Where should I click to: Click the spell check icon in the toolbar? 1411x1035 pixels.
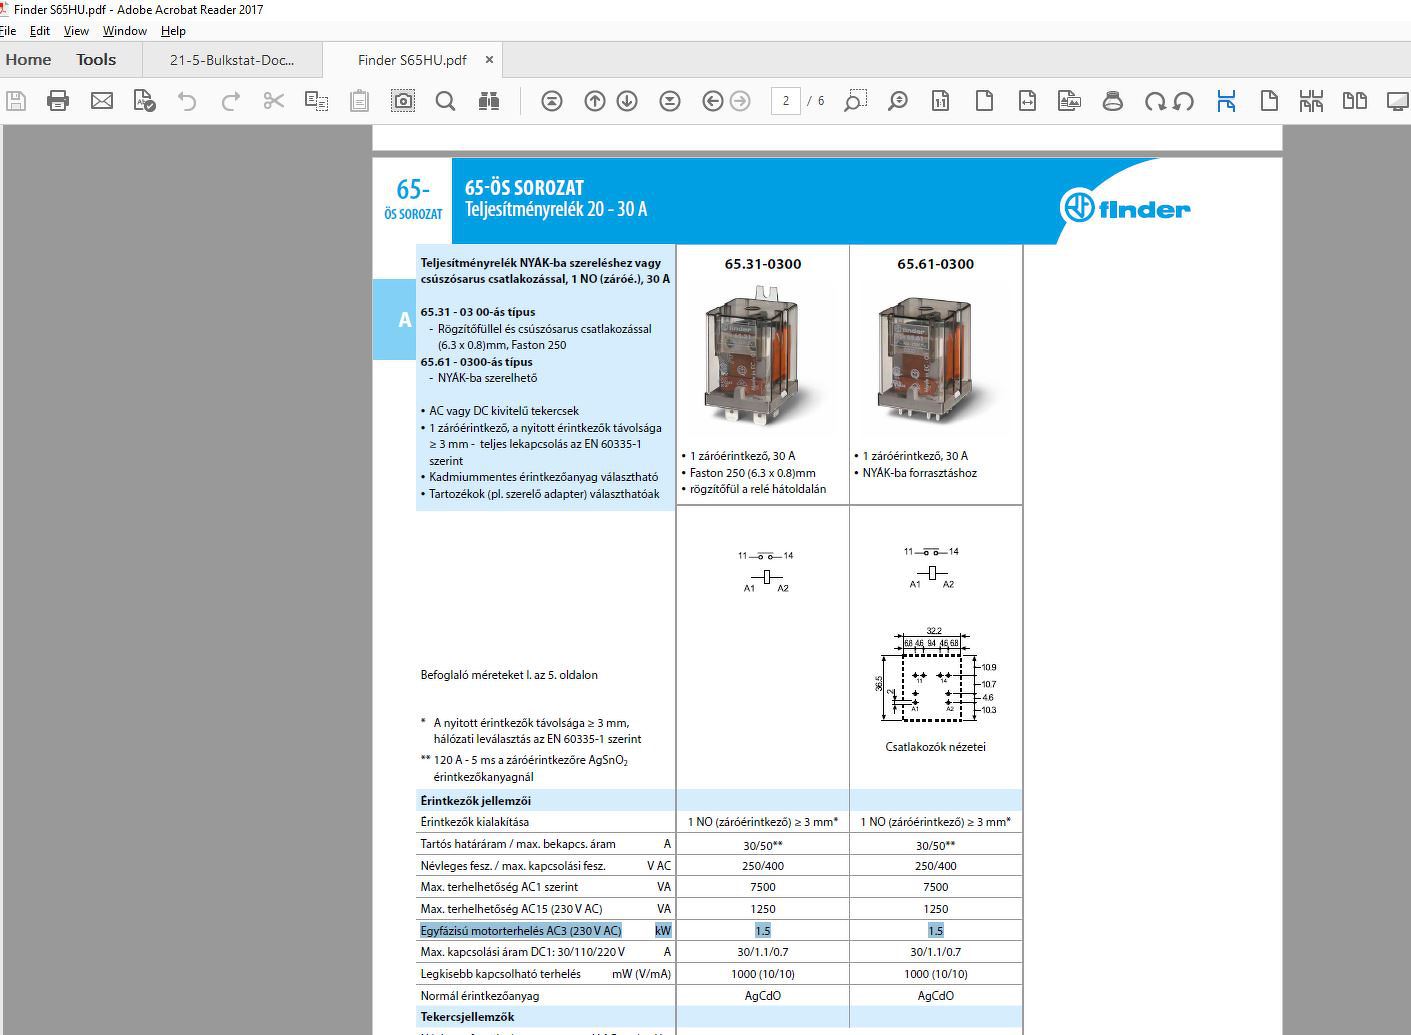tap(144, 101)
